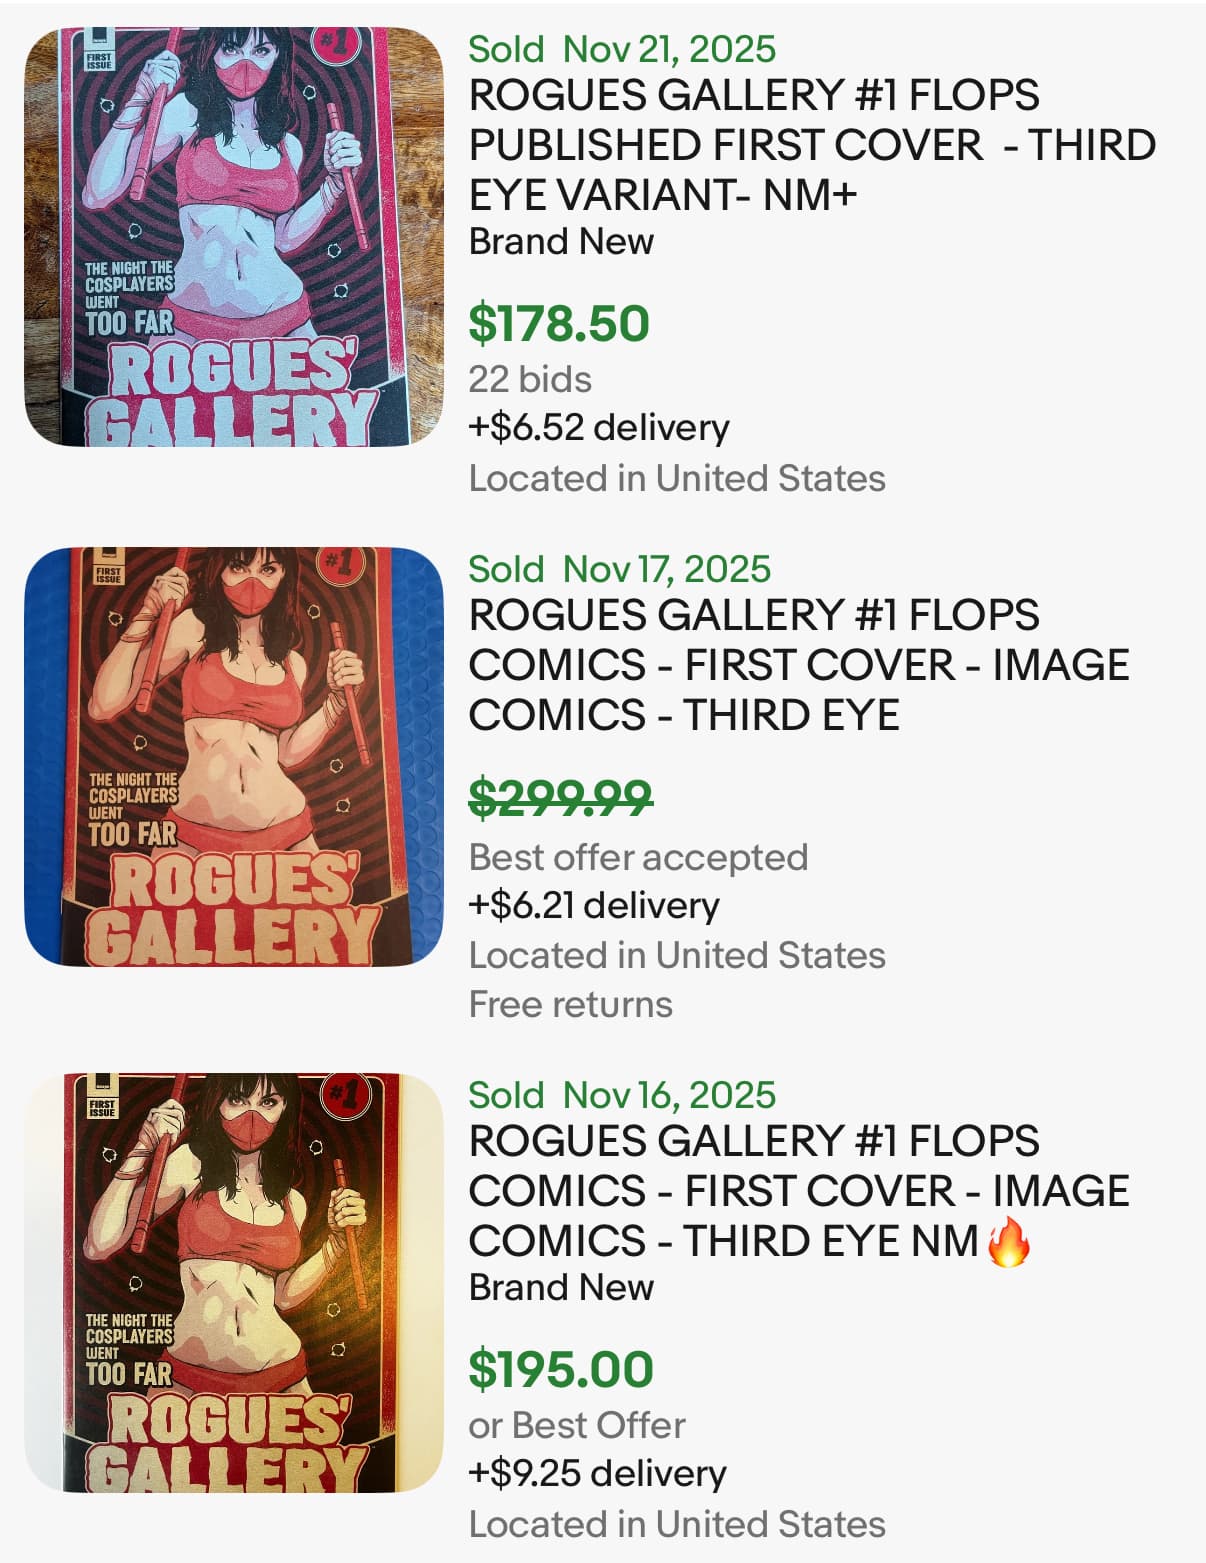Click the '+$6.21 delivery' text
1206x1563 pixels.
coord(594,906)
